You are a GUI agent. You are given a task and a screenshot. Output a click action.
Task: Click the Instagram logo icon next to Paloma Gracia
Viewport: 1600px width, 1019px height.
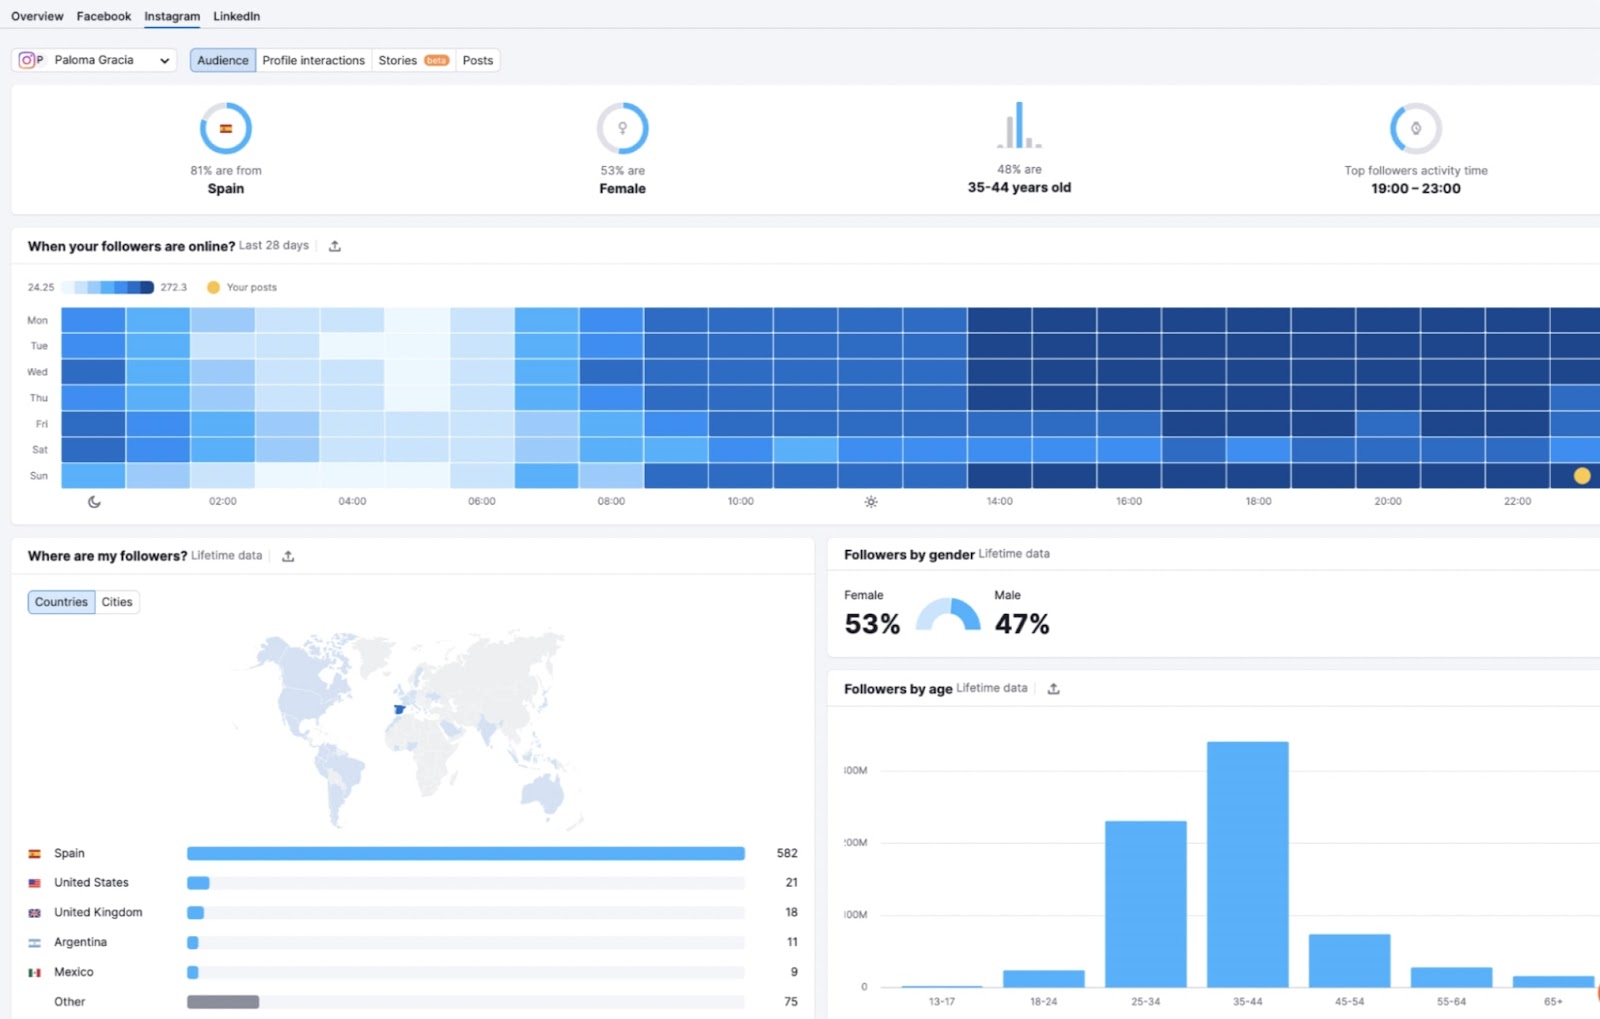pos(26,59)
